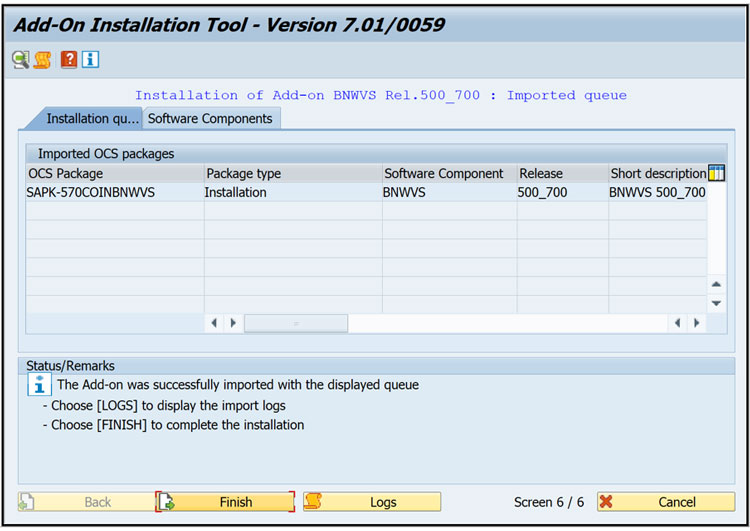Click the Logs button
750x531 pixels.
point(372,502)
